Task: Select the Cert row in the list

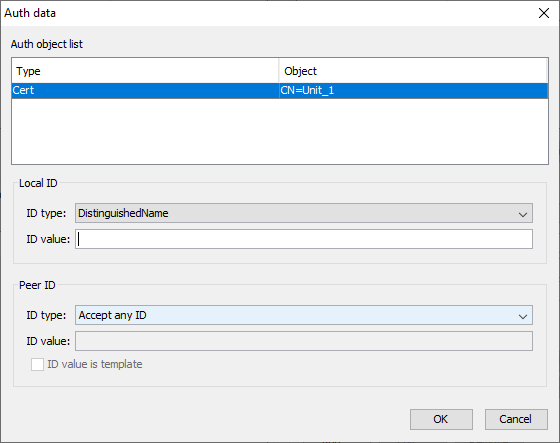Action: (280, 90)
